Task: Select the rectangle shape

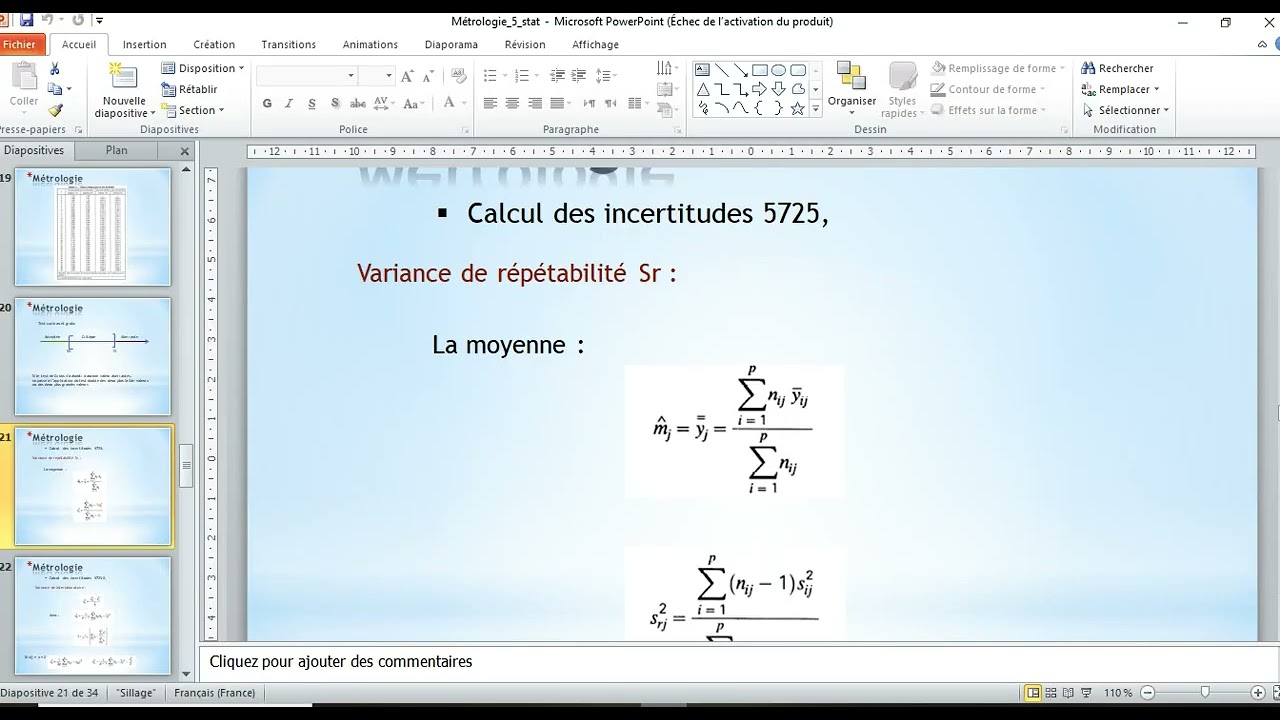Action: click(x=759, y=70)
